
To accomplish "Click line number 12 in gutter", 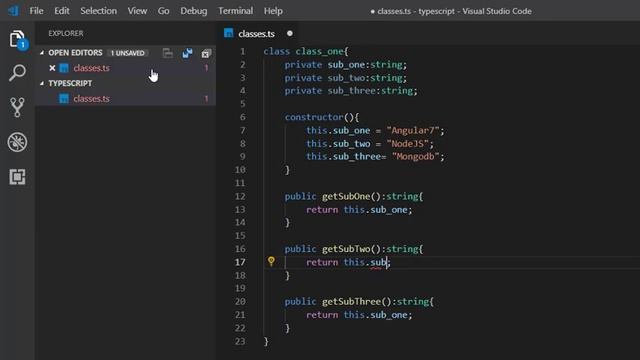I will [x=240, y=196].
